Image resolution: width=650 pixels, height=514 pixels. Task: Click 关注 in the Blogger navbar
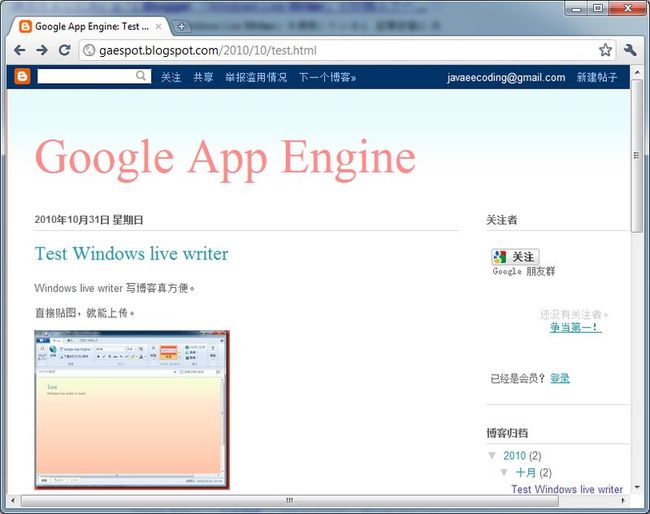171,78
